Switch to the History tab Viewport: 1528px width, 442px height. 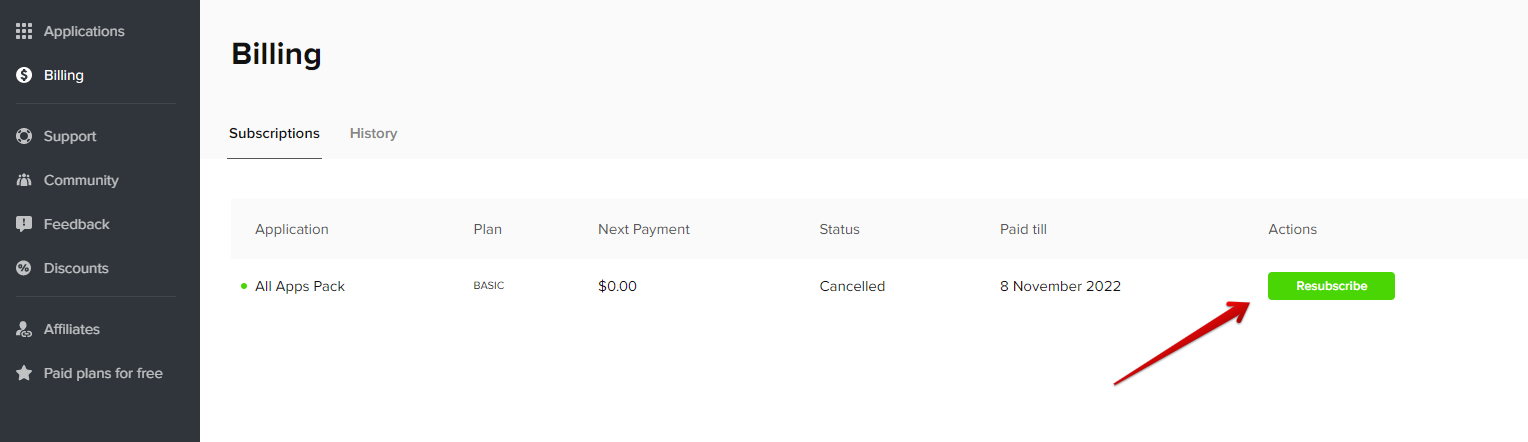point(373,133)
